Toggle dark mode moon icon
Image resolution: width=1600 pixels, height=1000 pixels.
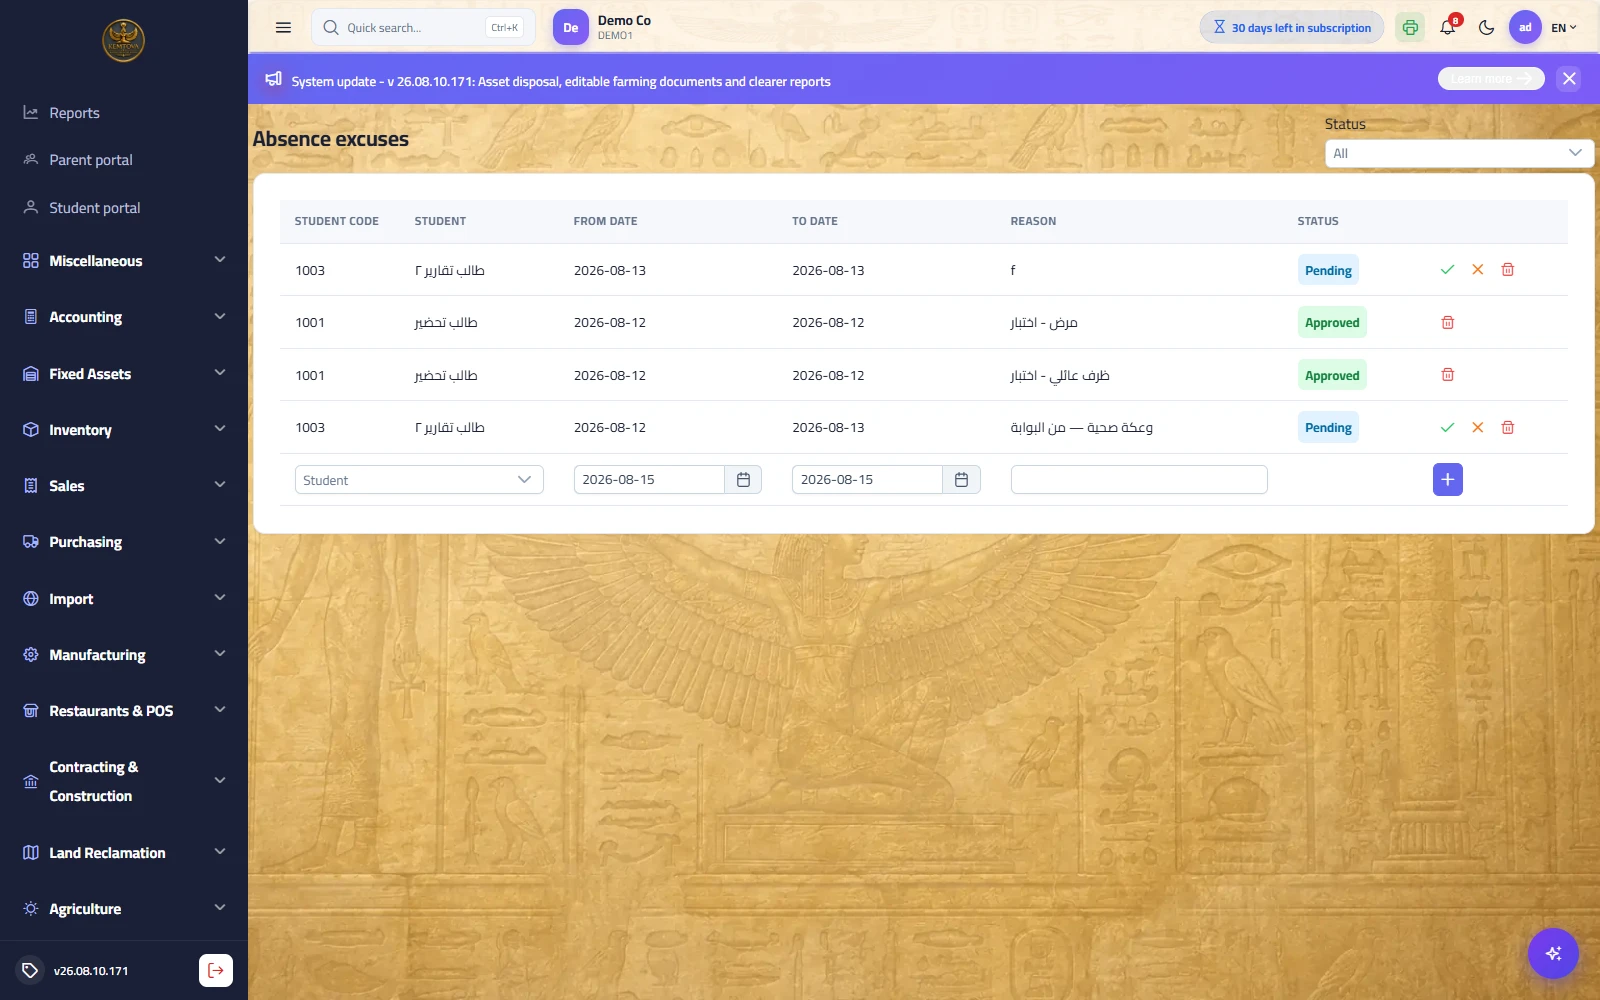click(x=1487, y=28)
